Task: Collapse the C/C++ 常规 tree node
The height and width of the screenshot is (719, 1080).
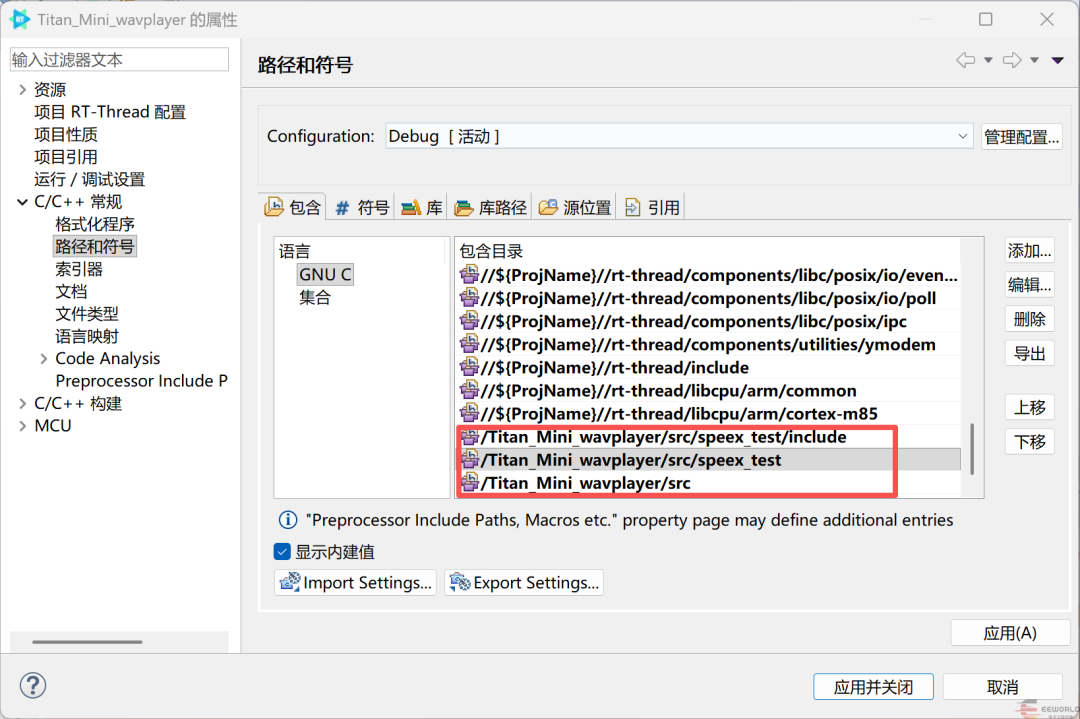Action: (x=23, y=202)
